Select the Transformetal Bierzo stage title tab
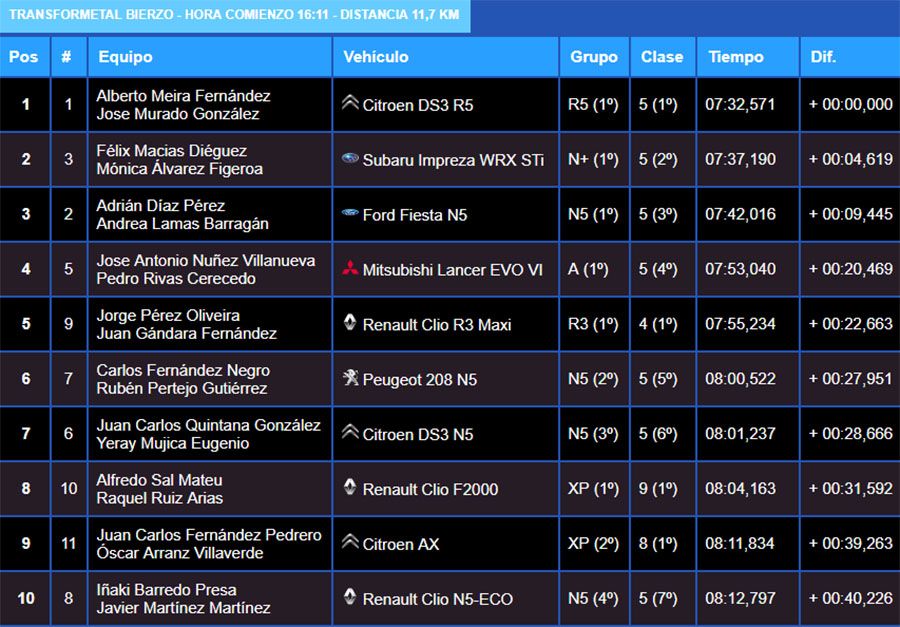This screenshot has height=627, width=900. click(x=235, y=16)
